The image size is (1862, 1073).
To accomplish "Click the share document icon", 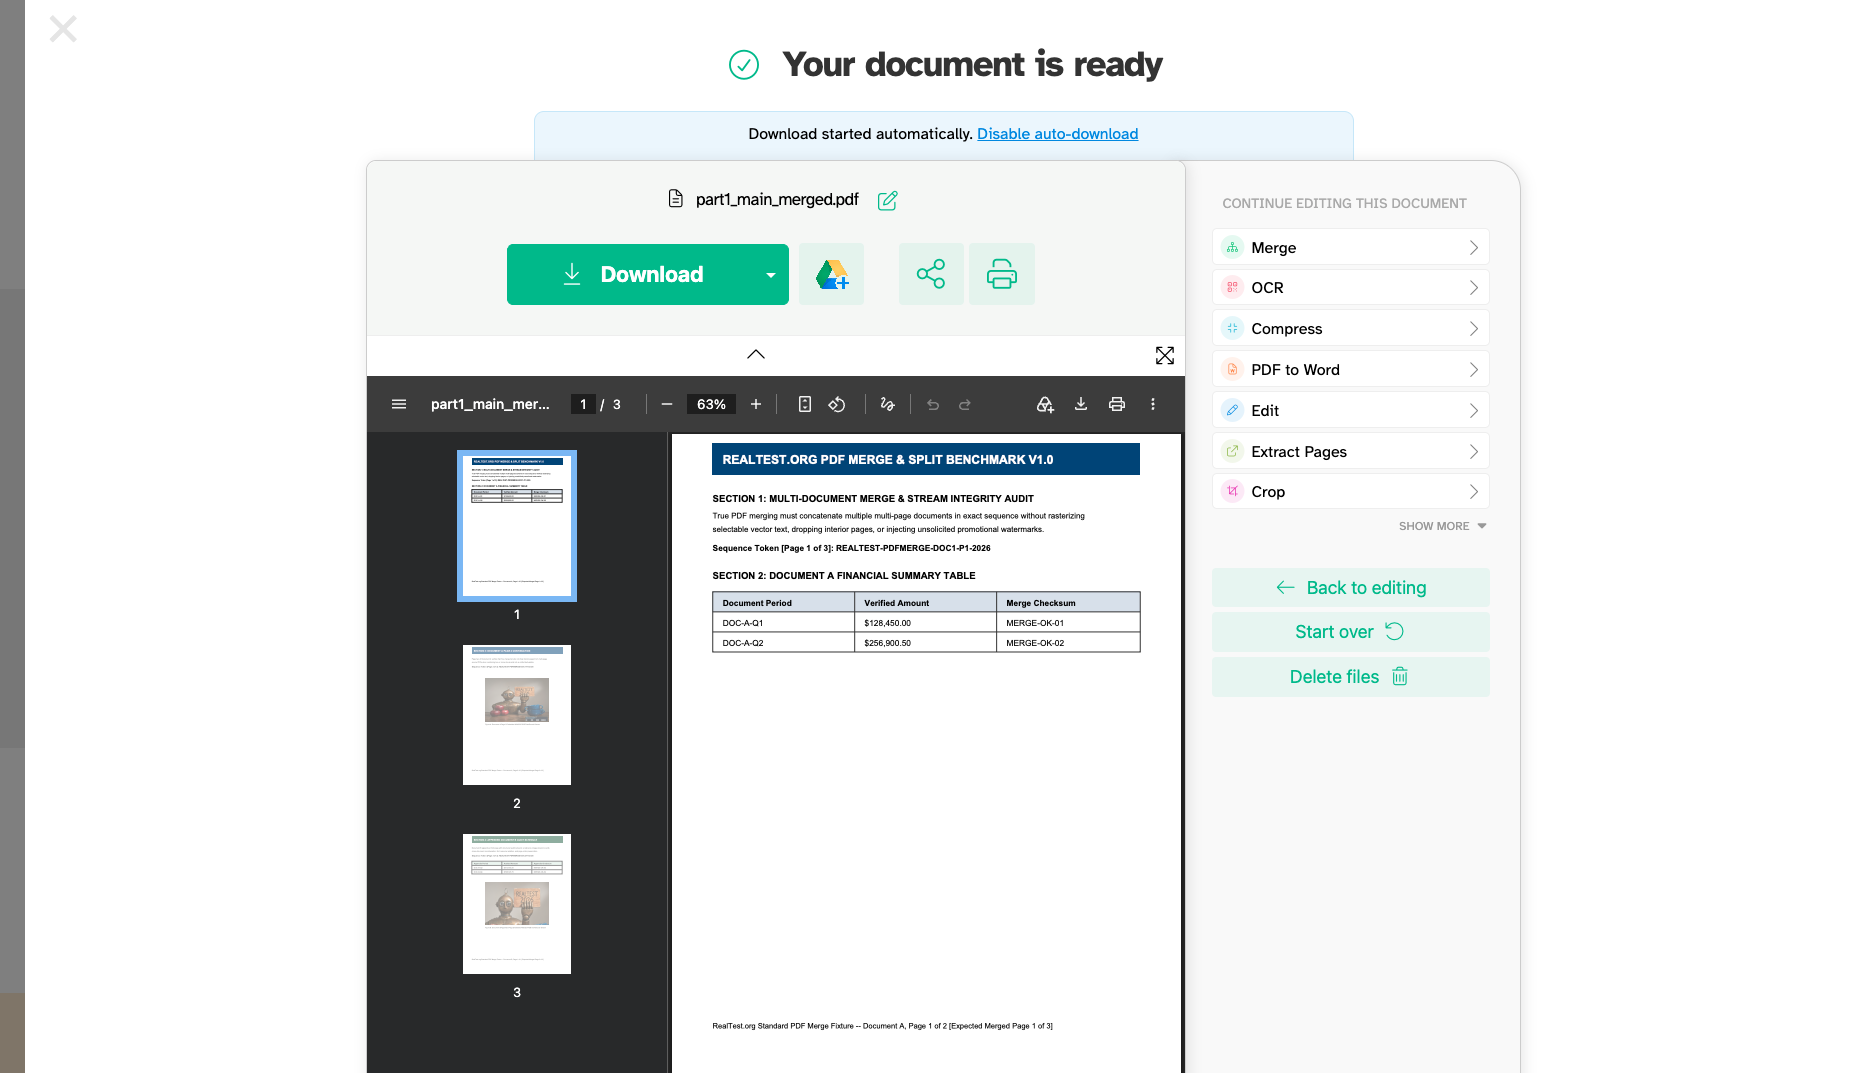I will click(x=931, y=274).
